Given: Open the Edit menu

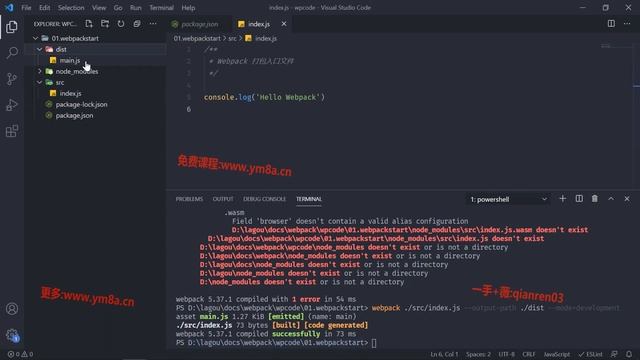Looking at the screenshot, I should (44, 7).
